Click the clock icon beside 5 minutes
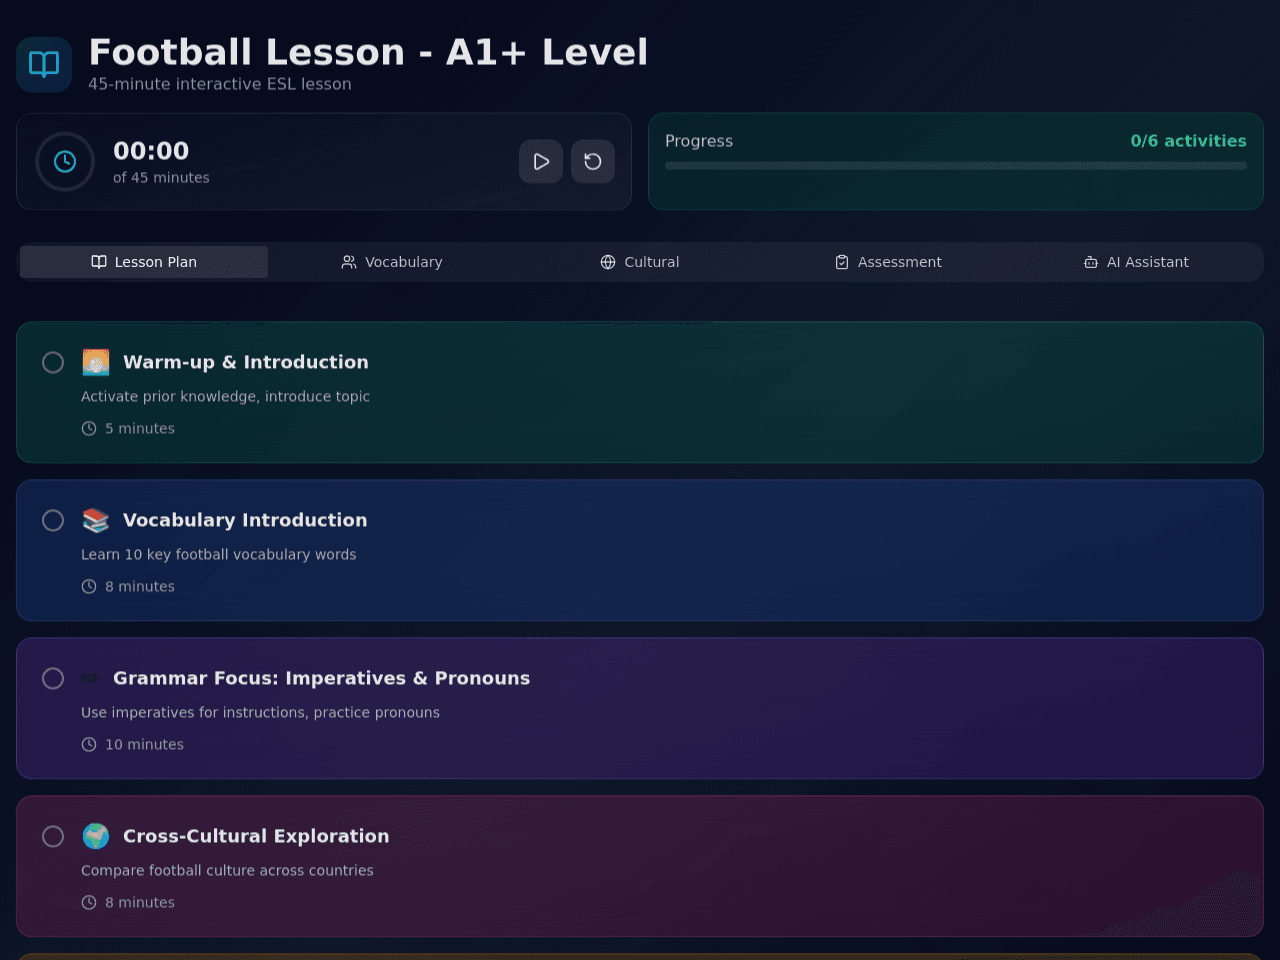 pos(89,428)
